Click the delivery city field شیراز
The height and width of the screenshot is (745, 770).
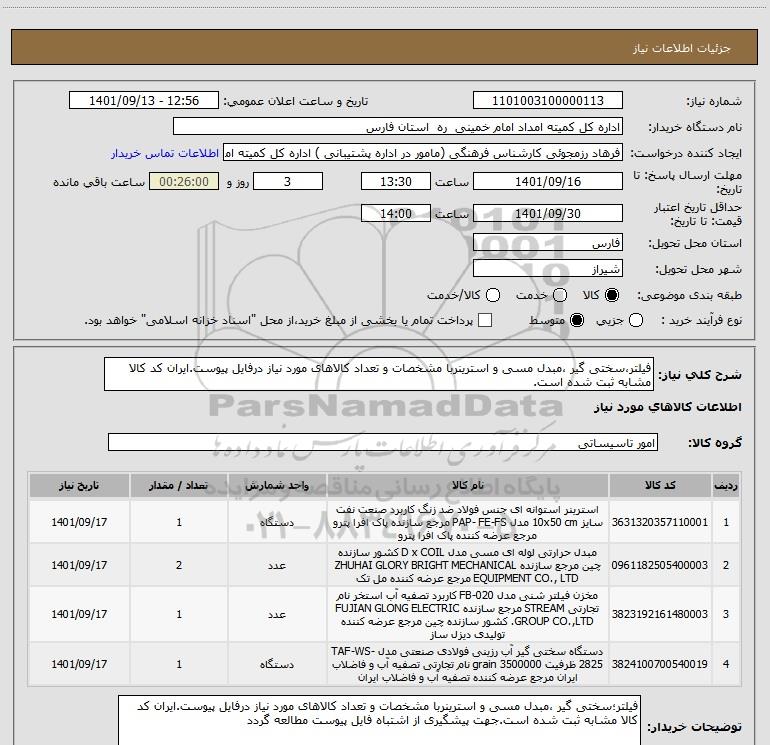548,269
